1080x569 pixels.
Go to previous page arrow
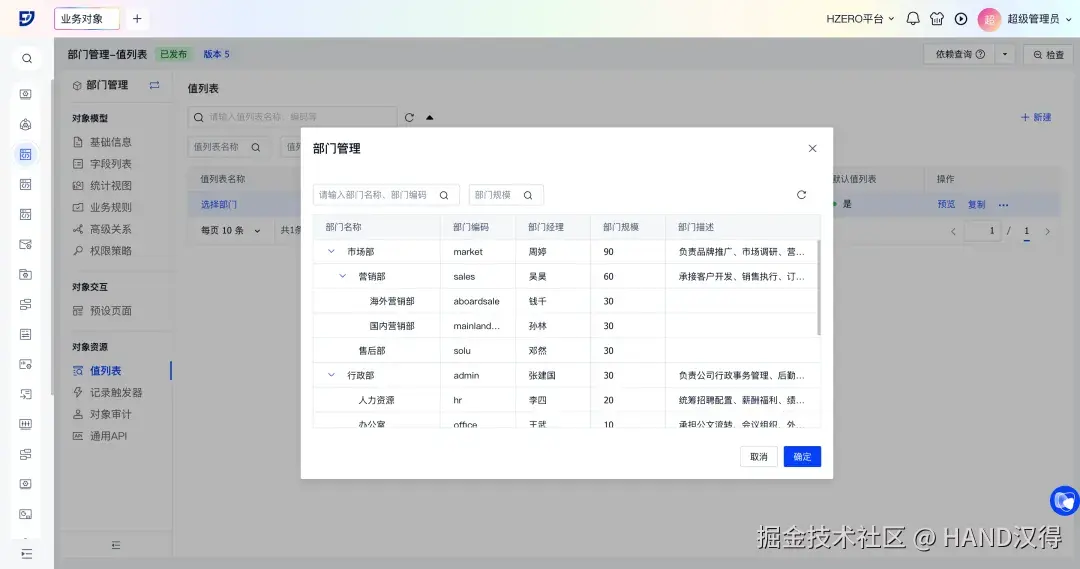click(953, 231)
